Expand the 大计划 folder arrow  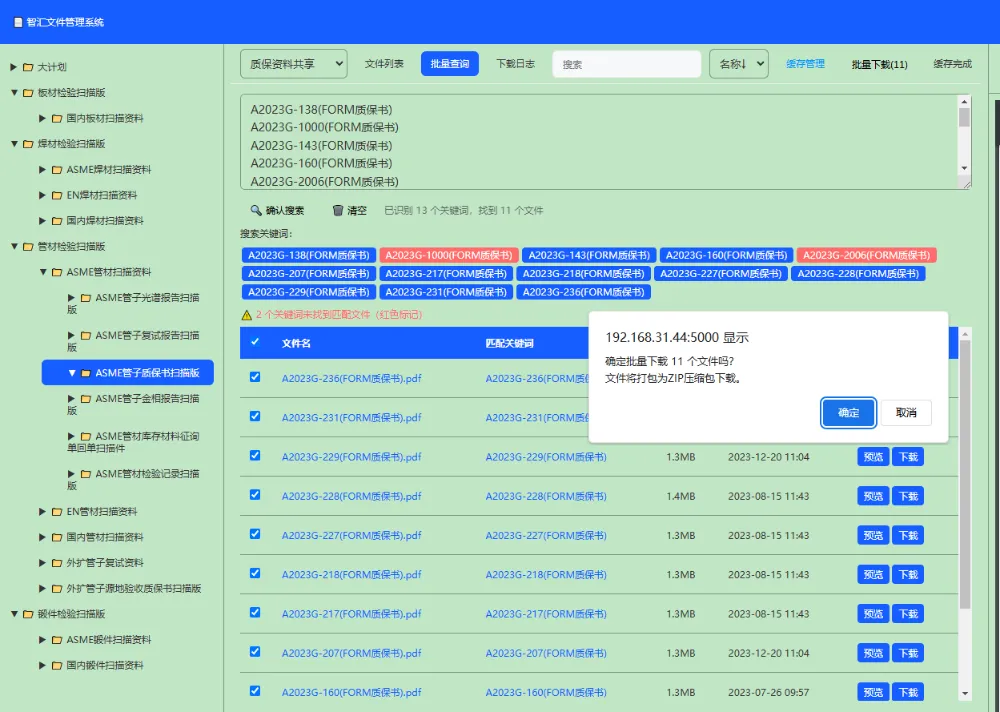click(13, 67)
